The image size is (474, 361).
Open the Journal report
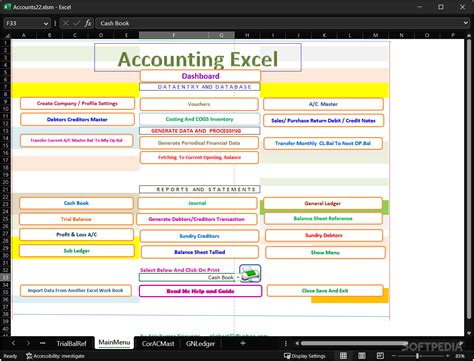197,203
